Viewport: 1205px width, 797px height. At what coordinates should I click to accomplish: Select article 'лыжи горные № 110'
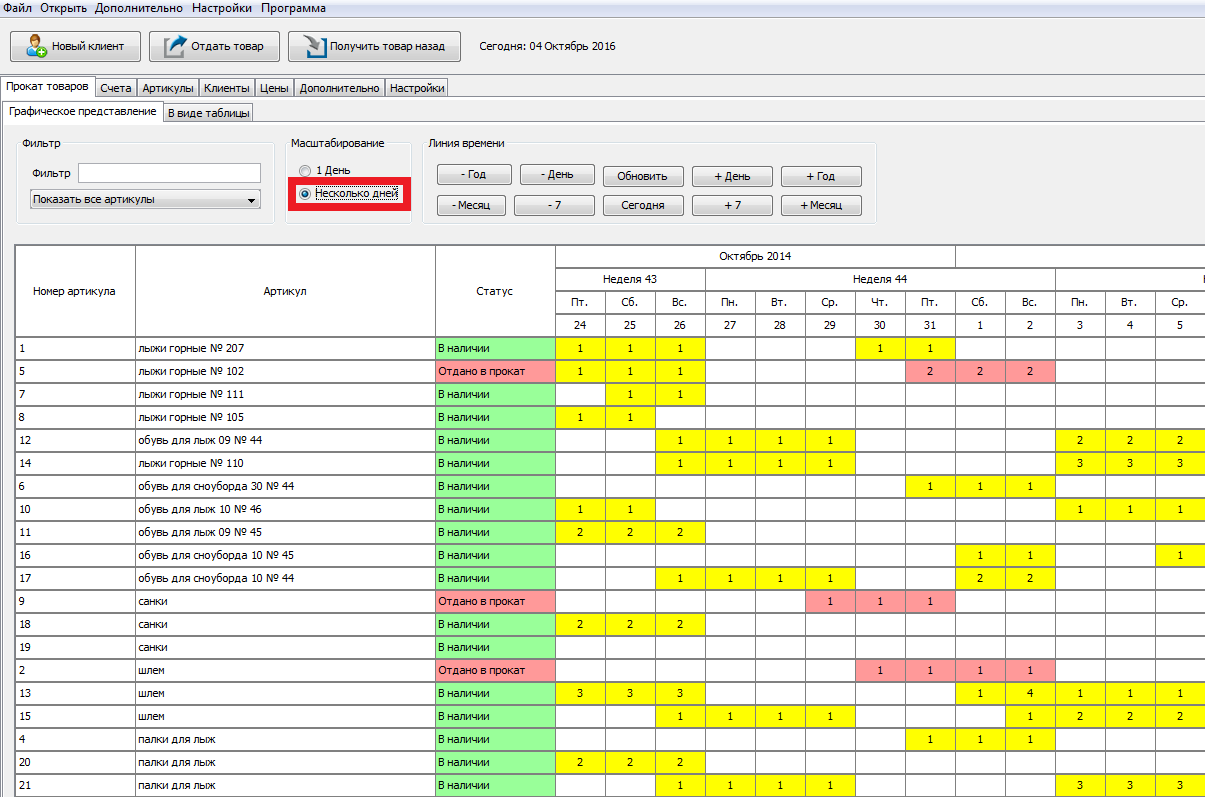[x=285, y=463]
